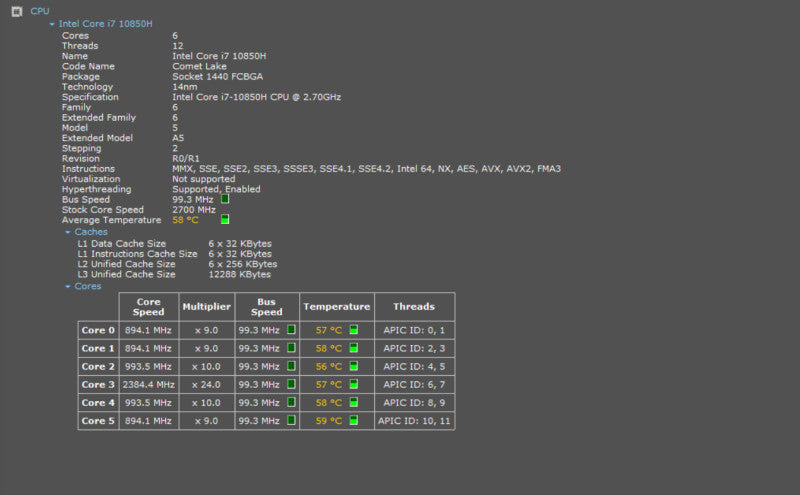Click the Revision value R0/R1
The height and width of the screenshot is (495, 800).
click(x=186, y=159)
